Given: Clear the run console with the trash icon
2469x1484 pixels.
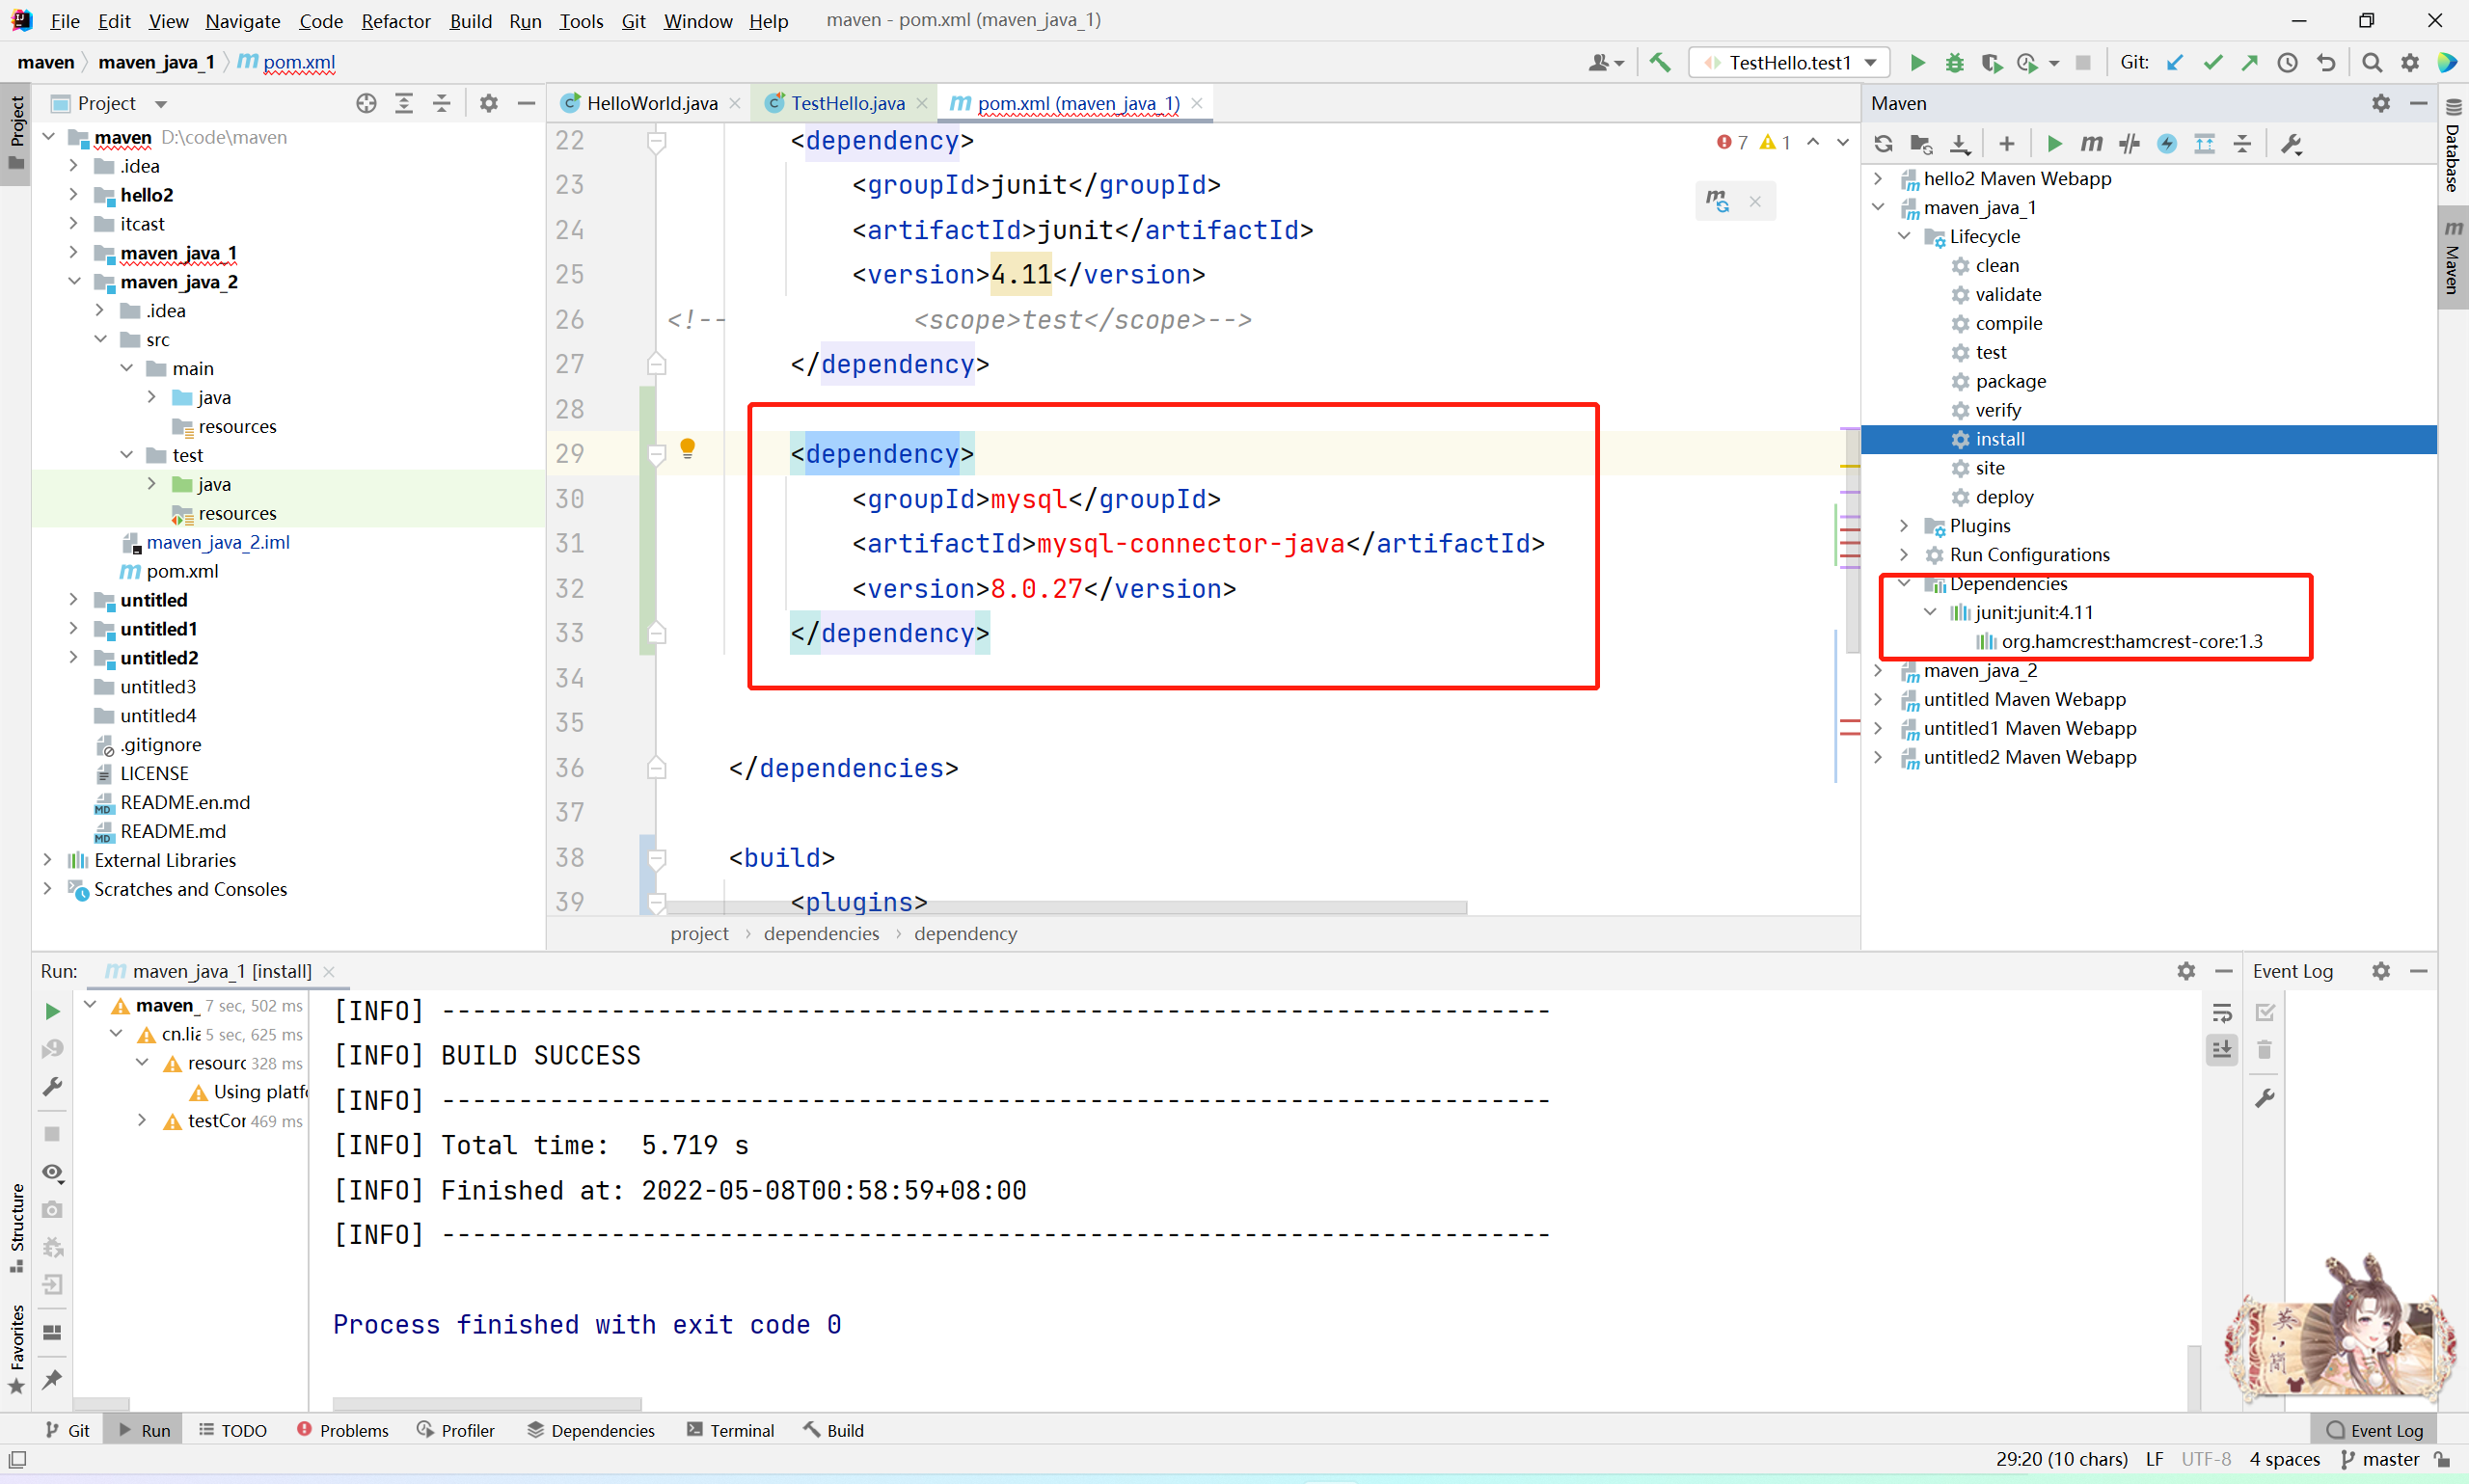Looking at the screenshot, I should tap(2264, 1050).
